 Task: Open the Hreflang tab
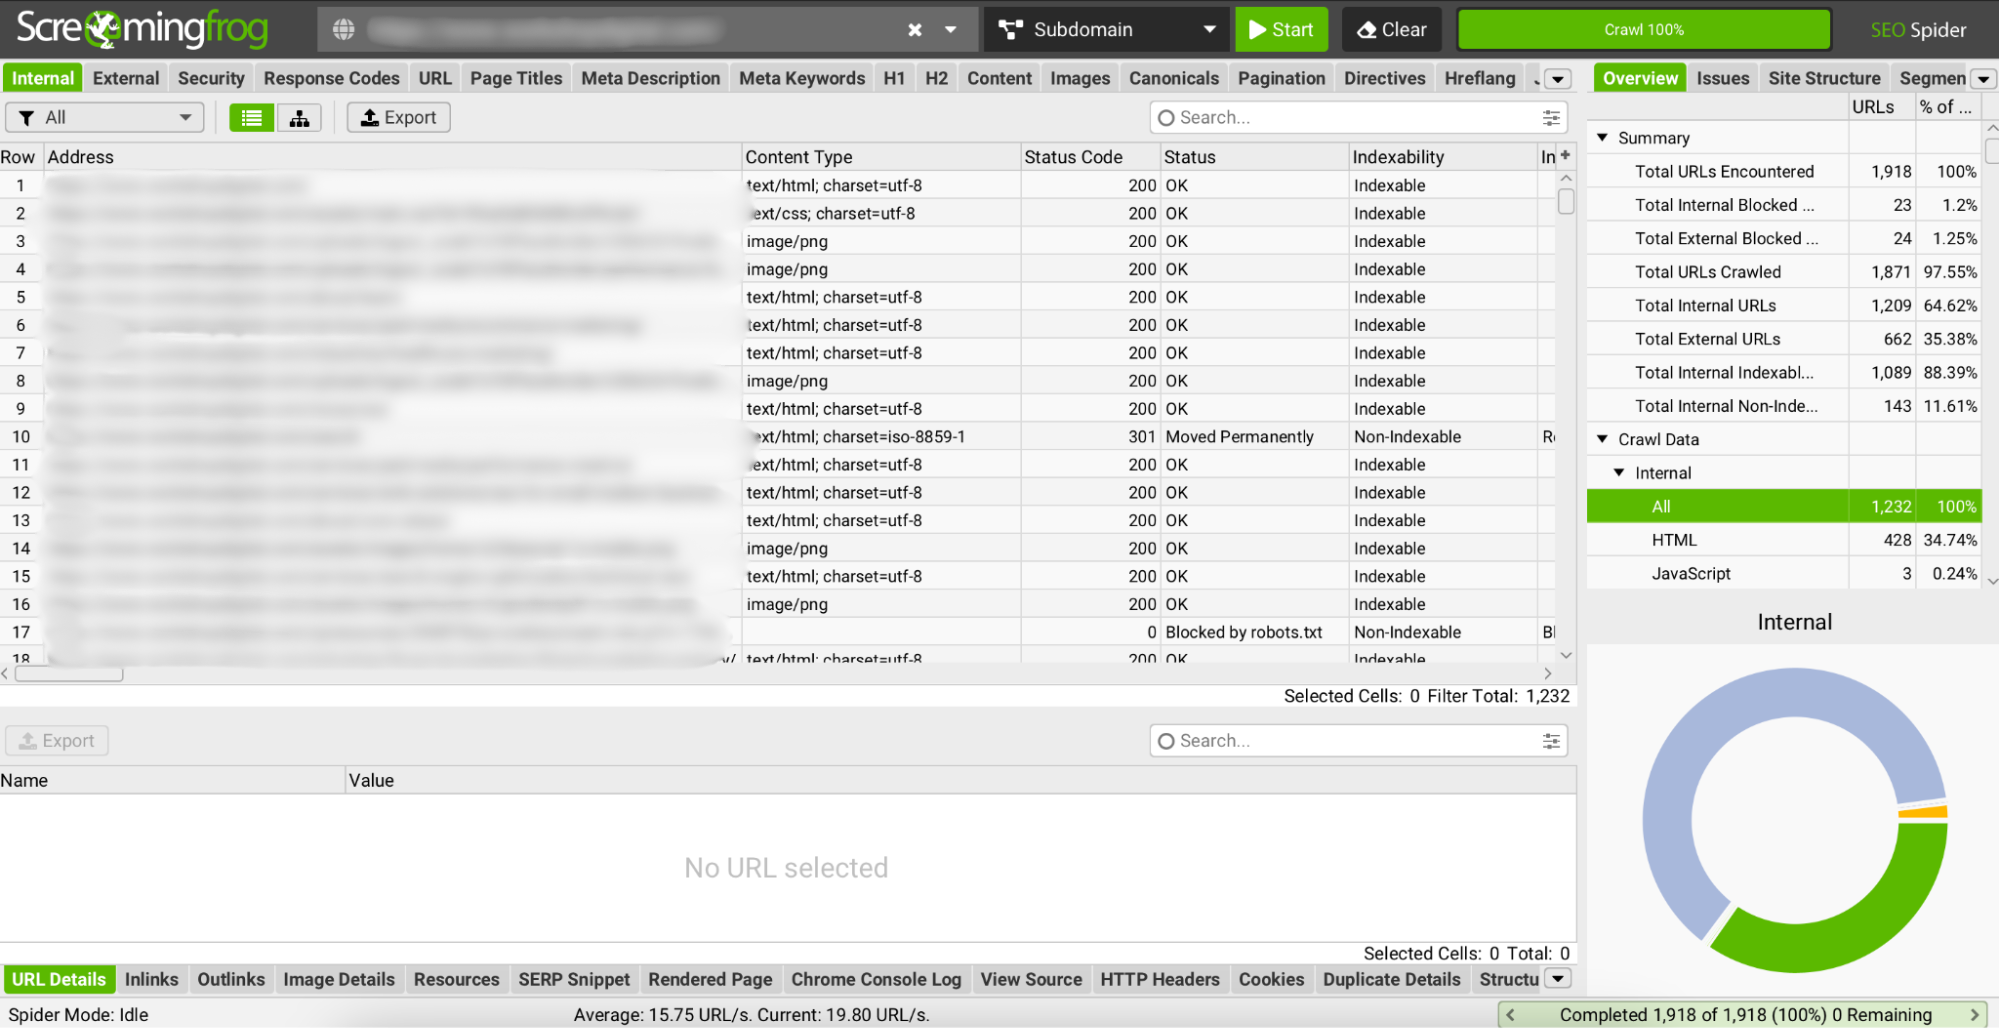1479,78
